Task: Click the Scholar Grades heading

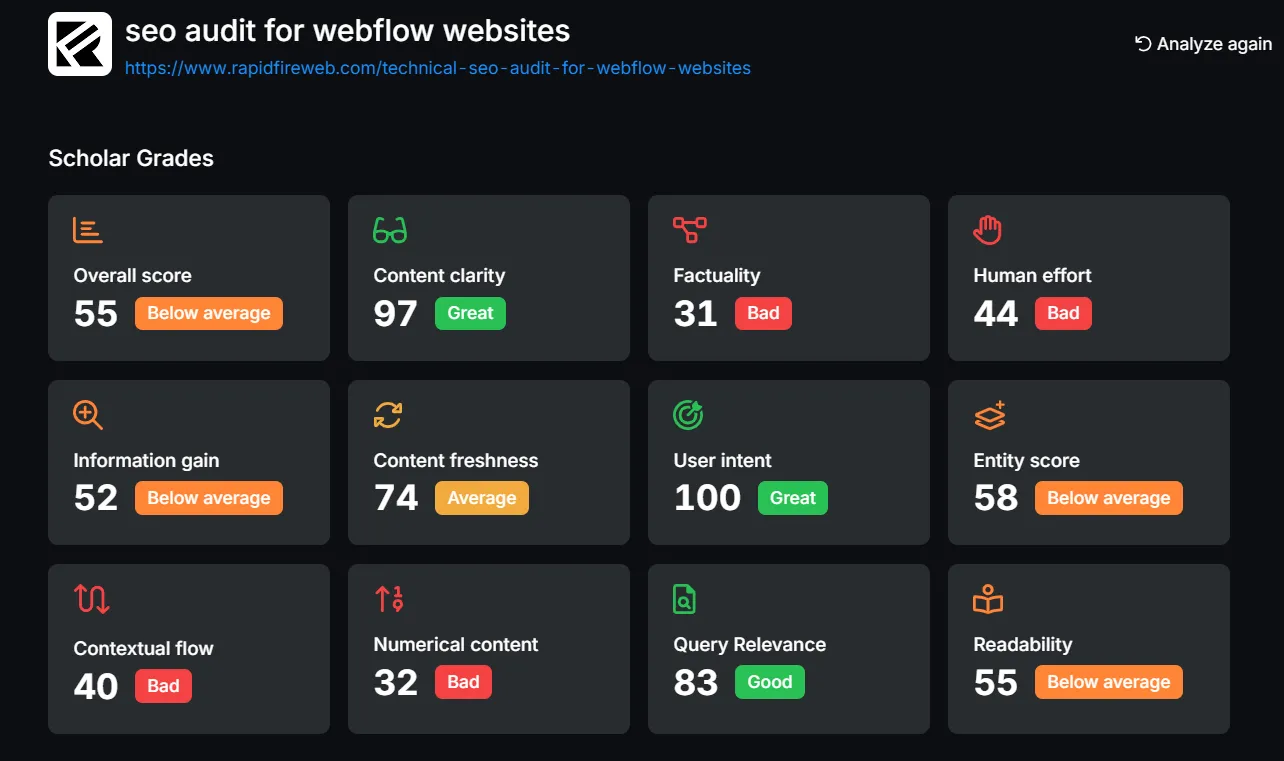Action: pos(130,158)
